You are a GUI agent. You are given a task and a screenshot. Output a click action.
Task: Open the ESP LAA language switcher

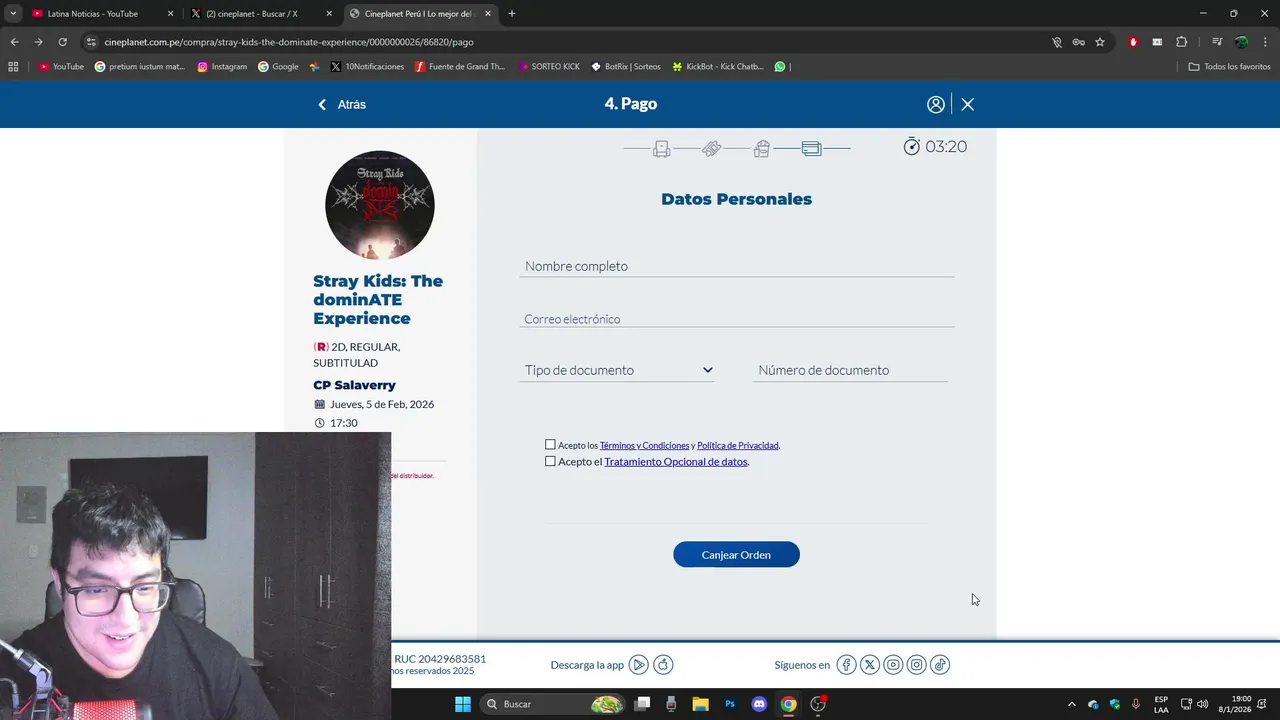(1161, 704)
